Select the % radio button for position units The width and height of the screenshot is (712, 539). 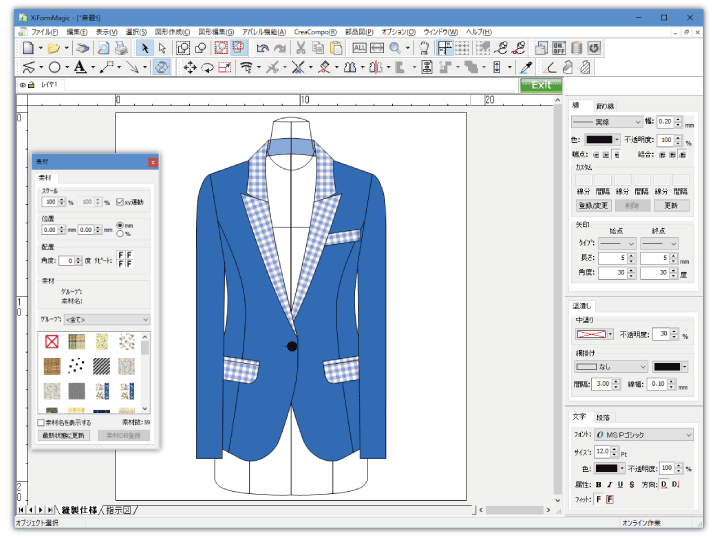point(120,233)
